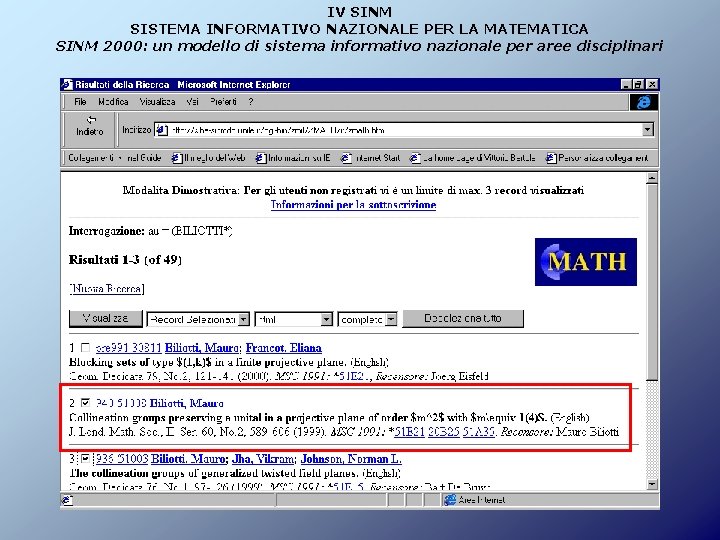
Task: Click 'Risultati 1-3 (of 49)' text
Action: click(x=125, y=260)
